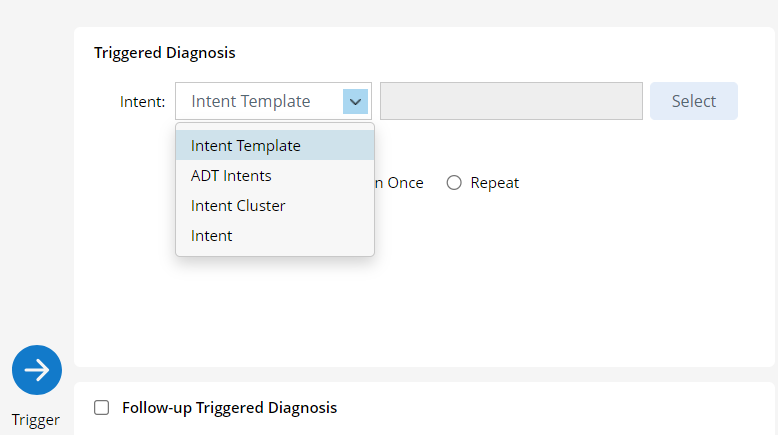
Task: Tick the Follow-up Triggered Diagnosis checkbox
Action: point(101,408)
